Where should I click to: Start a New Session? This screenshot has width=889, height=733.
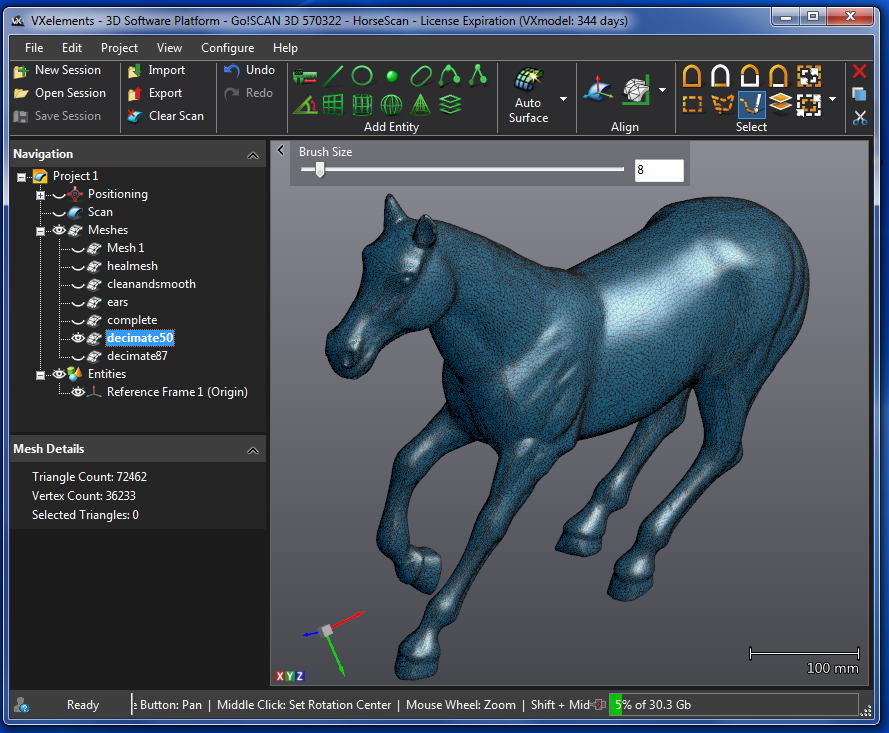57,70
